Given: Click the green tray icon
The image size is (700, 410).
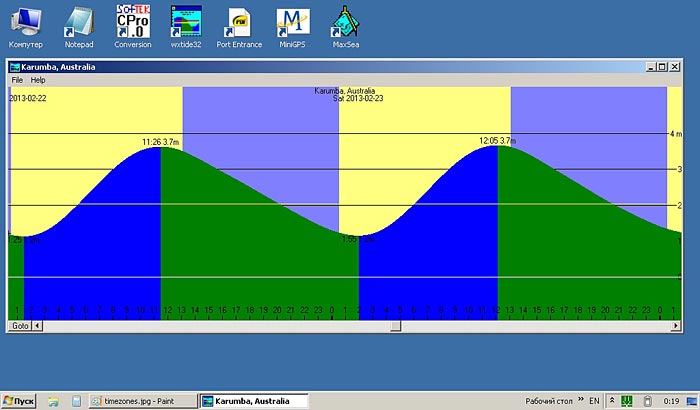Looking at the screenshot, I should 627,401.
